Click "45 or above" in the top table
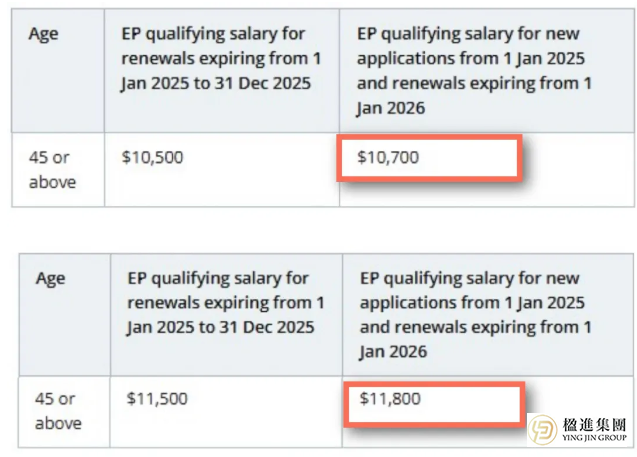Viewport: 637px width, 457px height. tap(51, 170)
